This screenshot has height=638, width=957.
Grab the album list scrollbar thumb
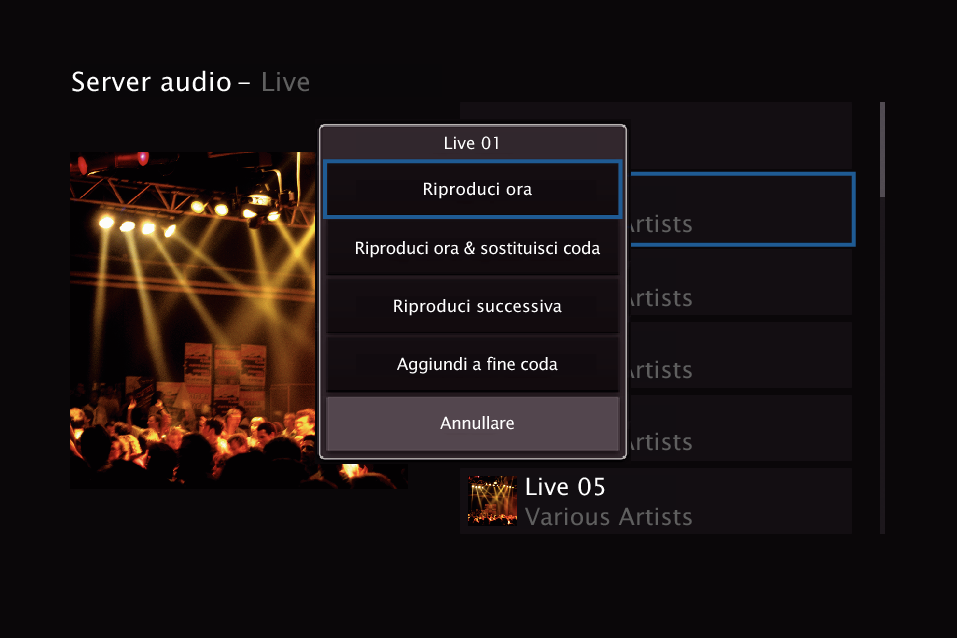pos(882,150)
